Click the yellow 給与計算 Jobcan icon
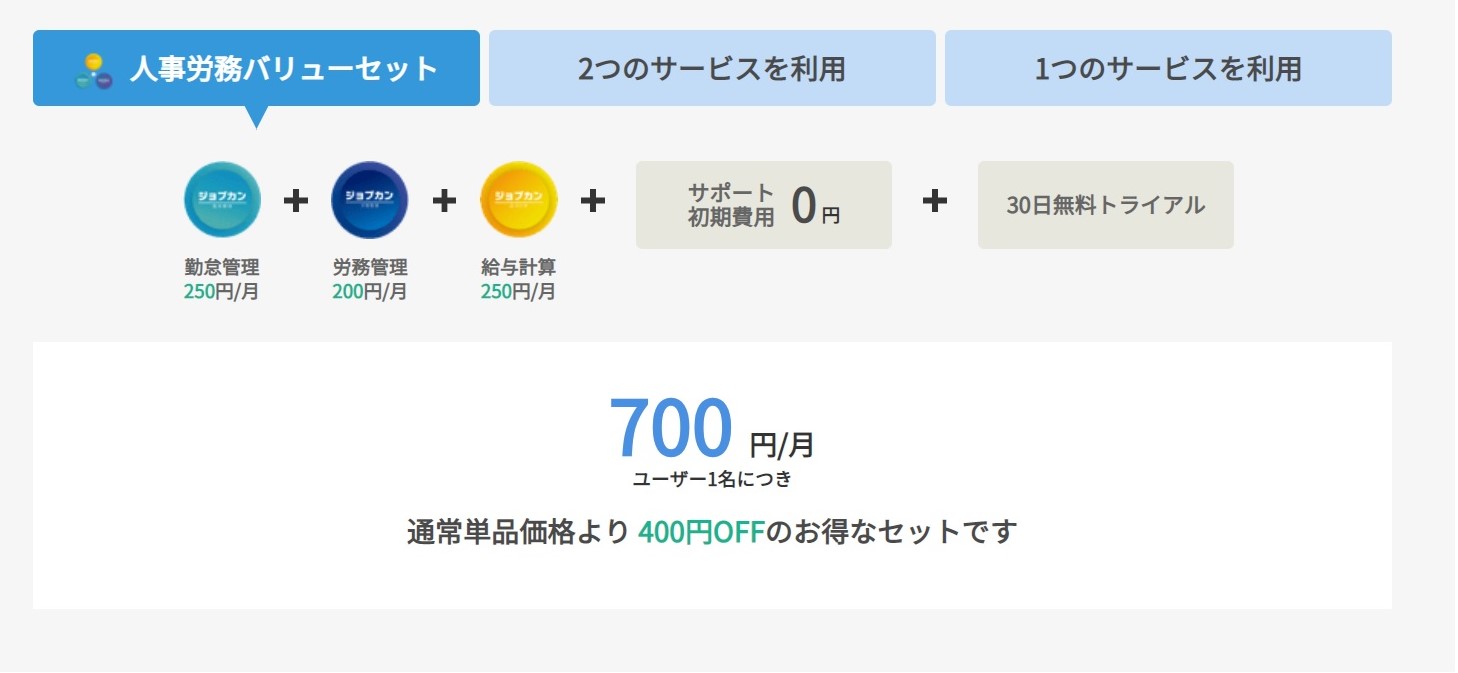Image resolution: width=1458 pixels, height=673 pixels. [518, 200]
